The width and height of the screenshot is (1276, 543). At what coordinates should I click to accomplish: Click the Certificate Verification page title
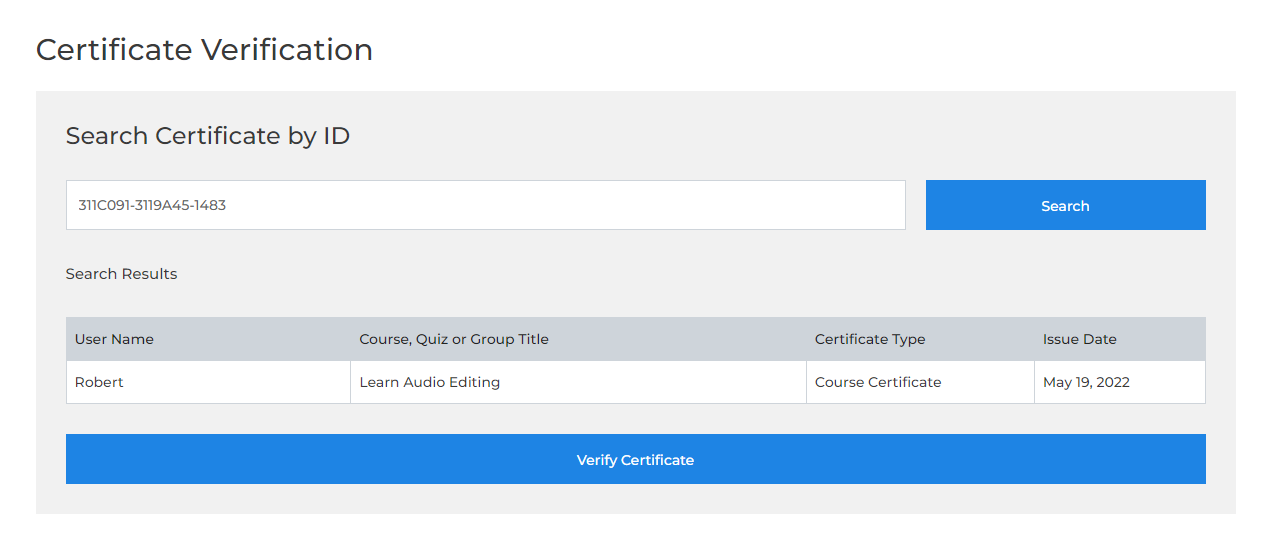coord(204,50)
